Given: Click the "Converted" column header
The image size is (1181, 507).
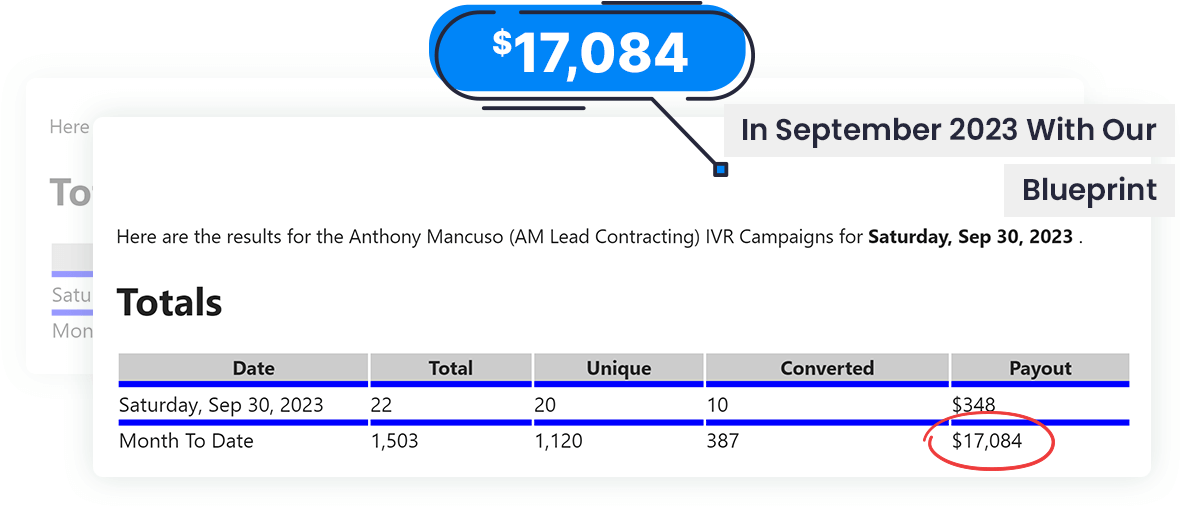Looking at the screenshot, I should point(827,368).
